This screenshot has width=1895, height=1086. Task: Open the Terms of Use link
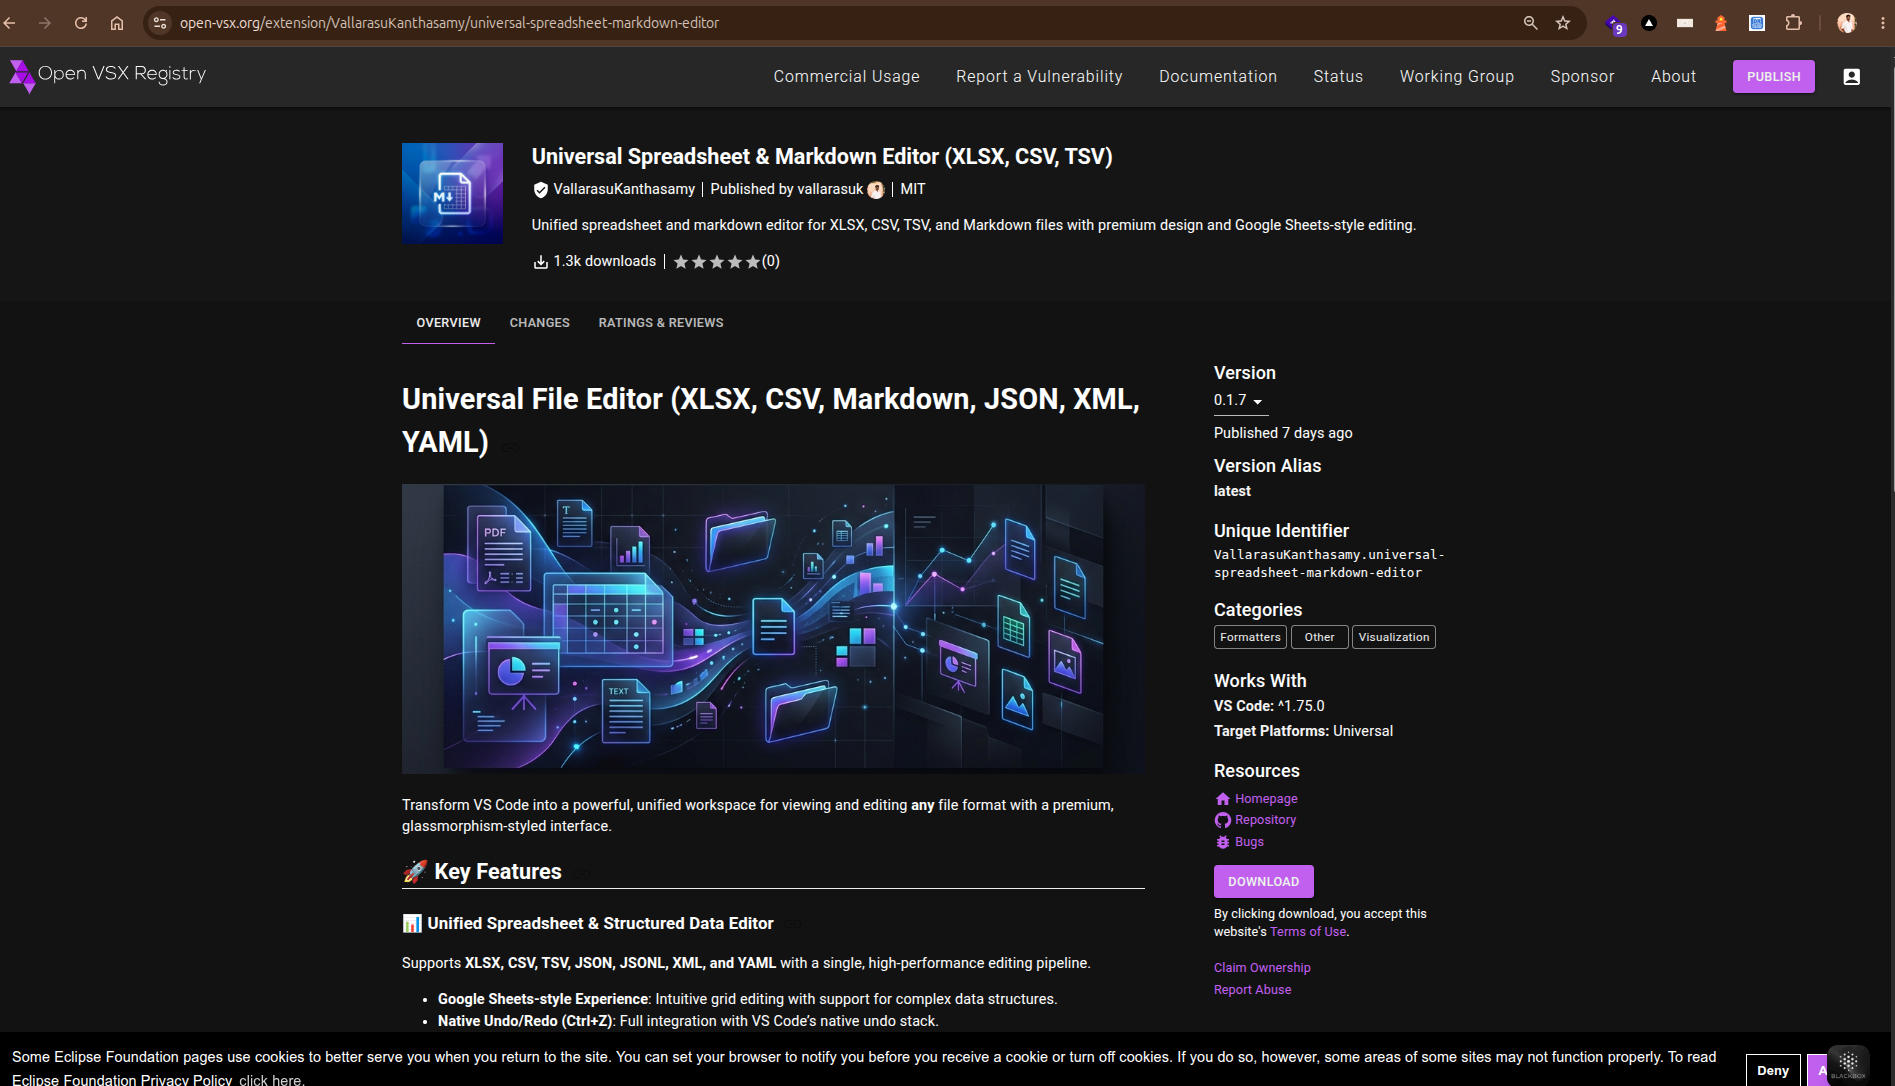tap(1308, 932)
